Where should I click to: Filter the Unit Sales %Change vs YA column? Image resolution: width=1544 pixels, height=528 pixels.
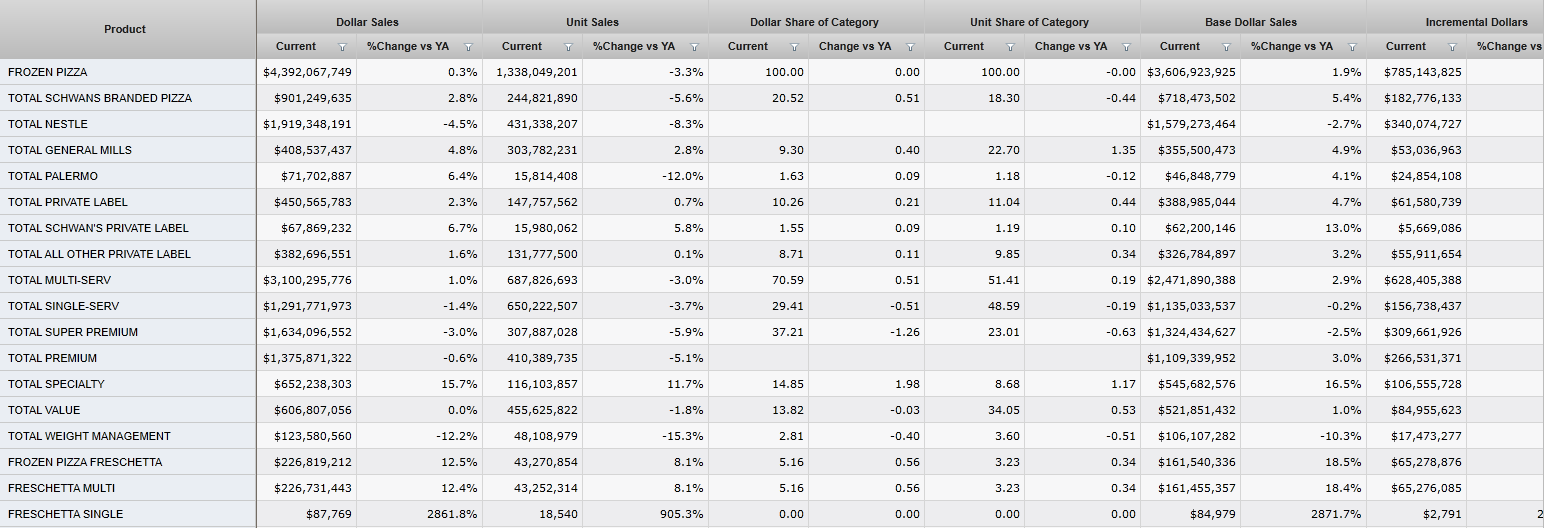[x=695, y=47]
